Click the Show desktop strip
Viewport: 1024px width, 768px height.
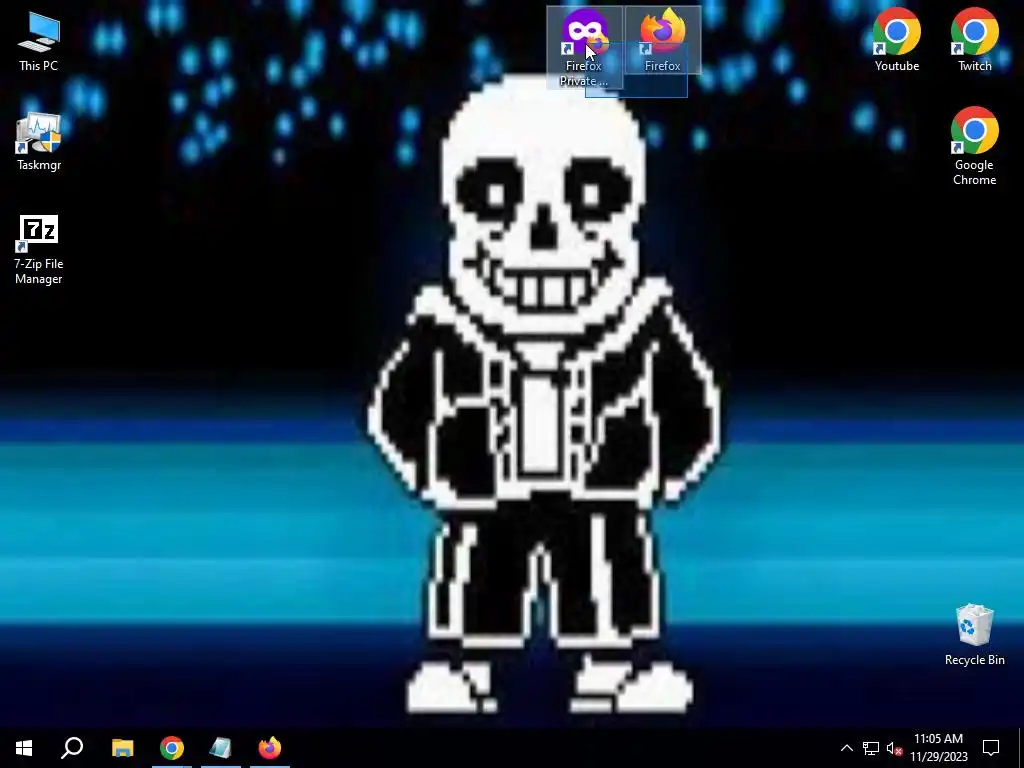coord(1021,748)
